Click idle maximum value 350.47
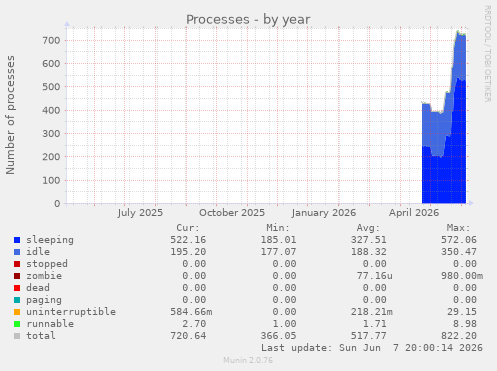Image resolution: width=497 pixels, height=371 pixels. pyautogui.click(x=459, y=252)
